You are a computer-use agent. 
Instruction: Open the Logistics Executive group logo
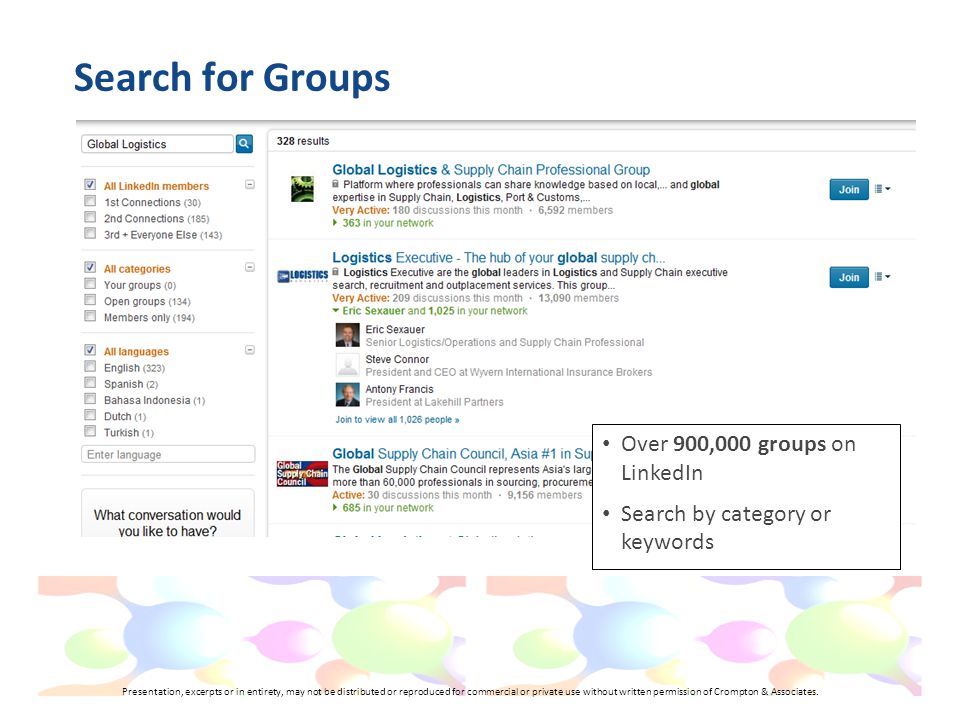click(x=302, y=276)
